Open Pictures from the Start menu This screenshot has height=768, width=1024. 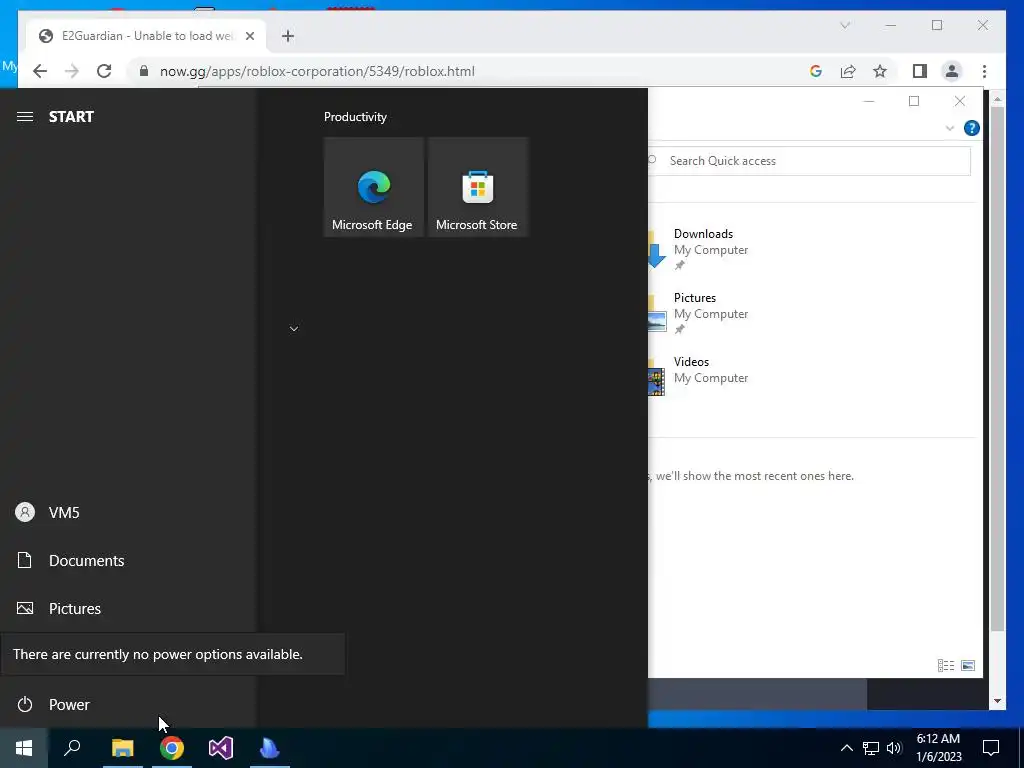(128, 609)
